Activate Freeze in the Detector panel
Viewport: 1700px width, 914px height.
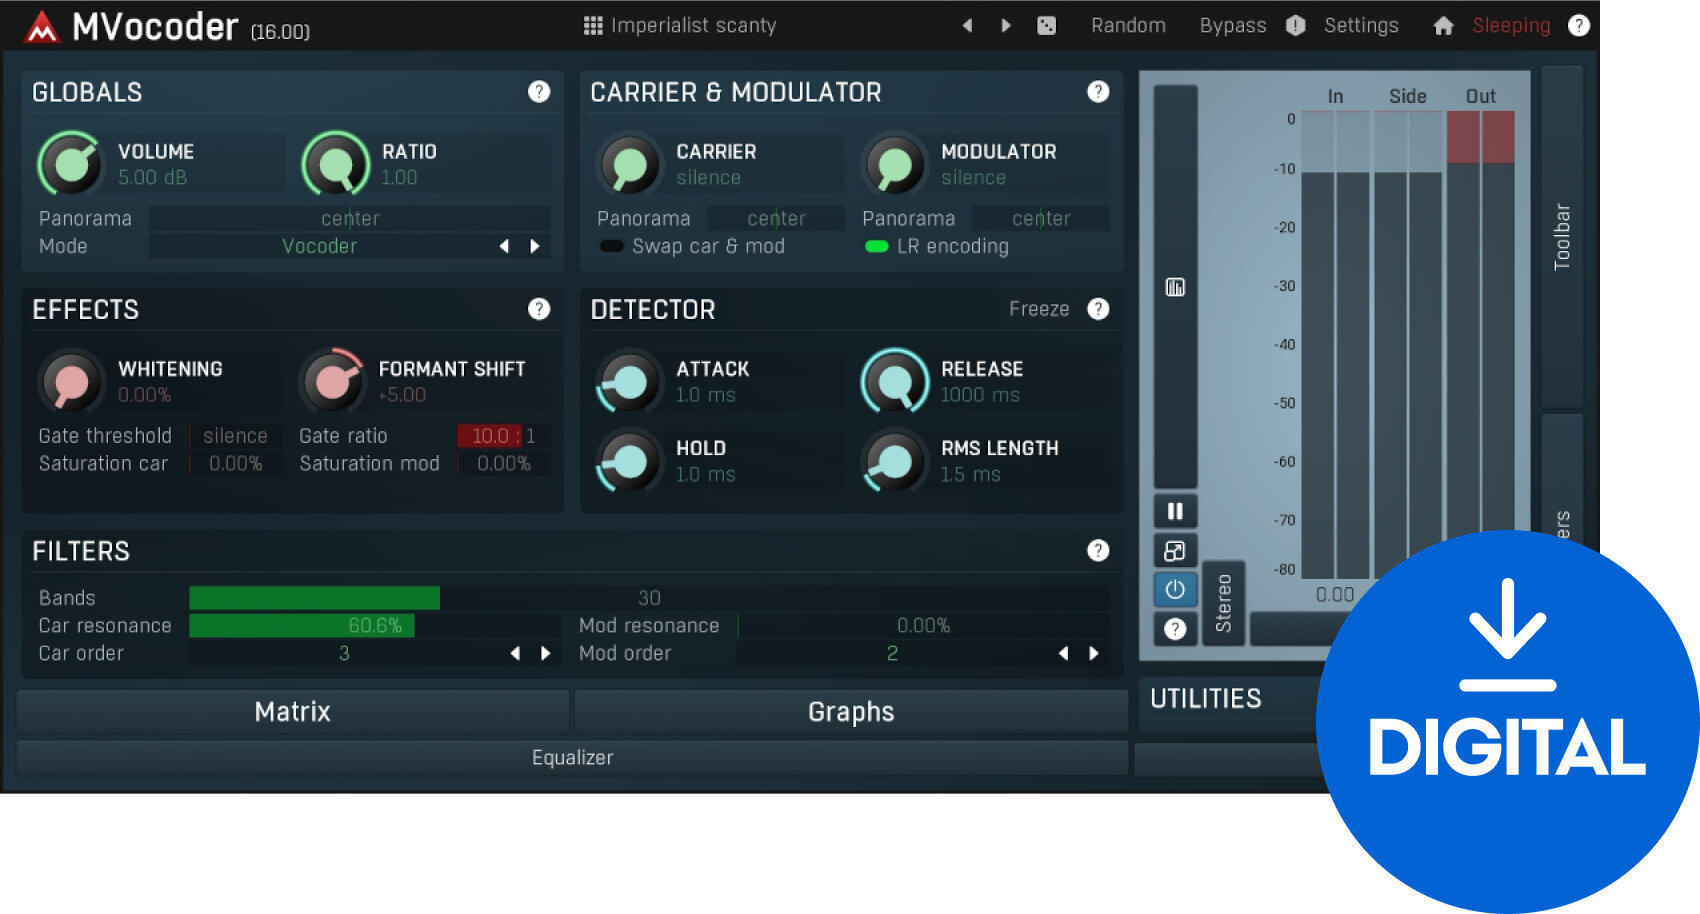[x=1040, y=309]
